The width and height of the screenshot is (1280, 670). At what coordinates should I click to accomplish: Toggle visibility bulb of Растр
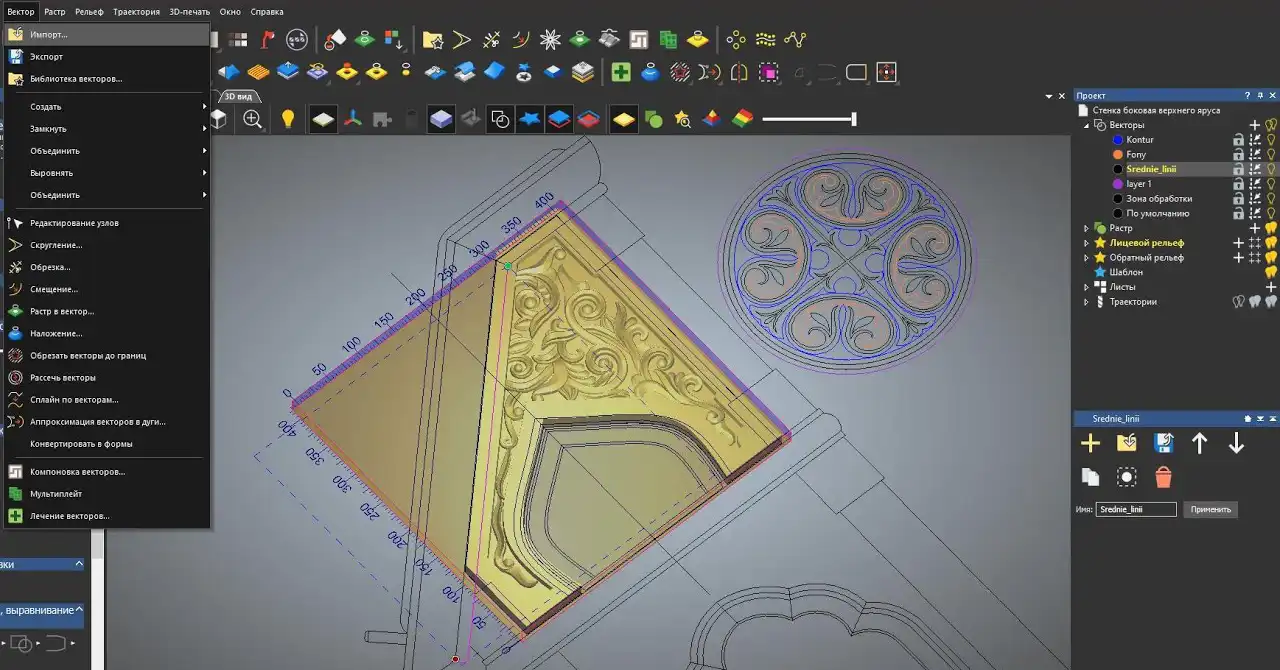pyautogui.click(x=1272, y=228)
